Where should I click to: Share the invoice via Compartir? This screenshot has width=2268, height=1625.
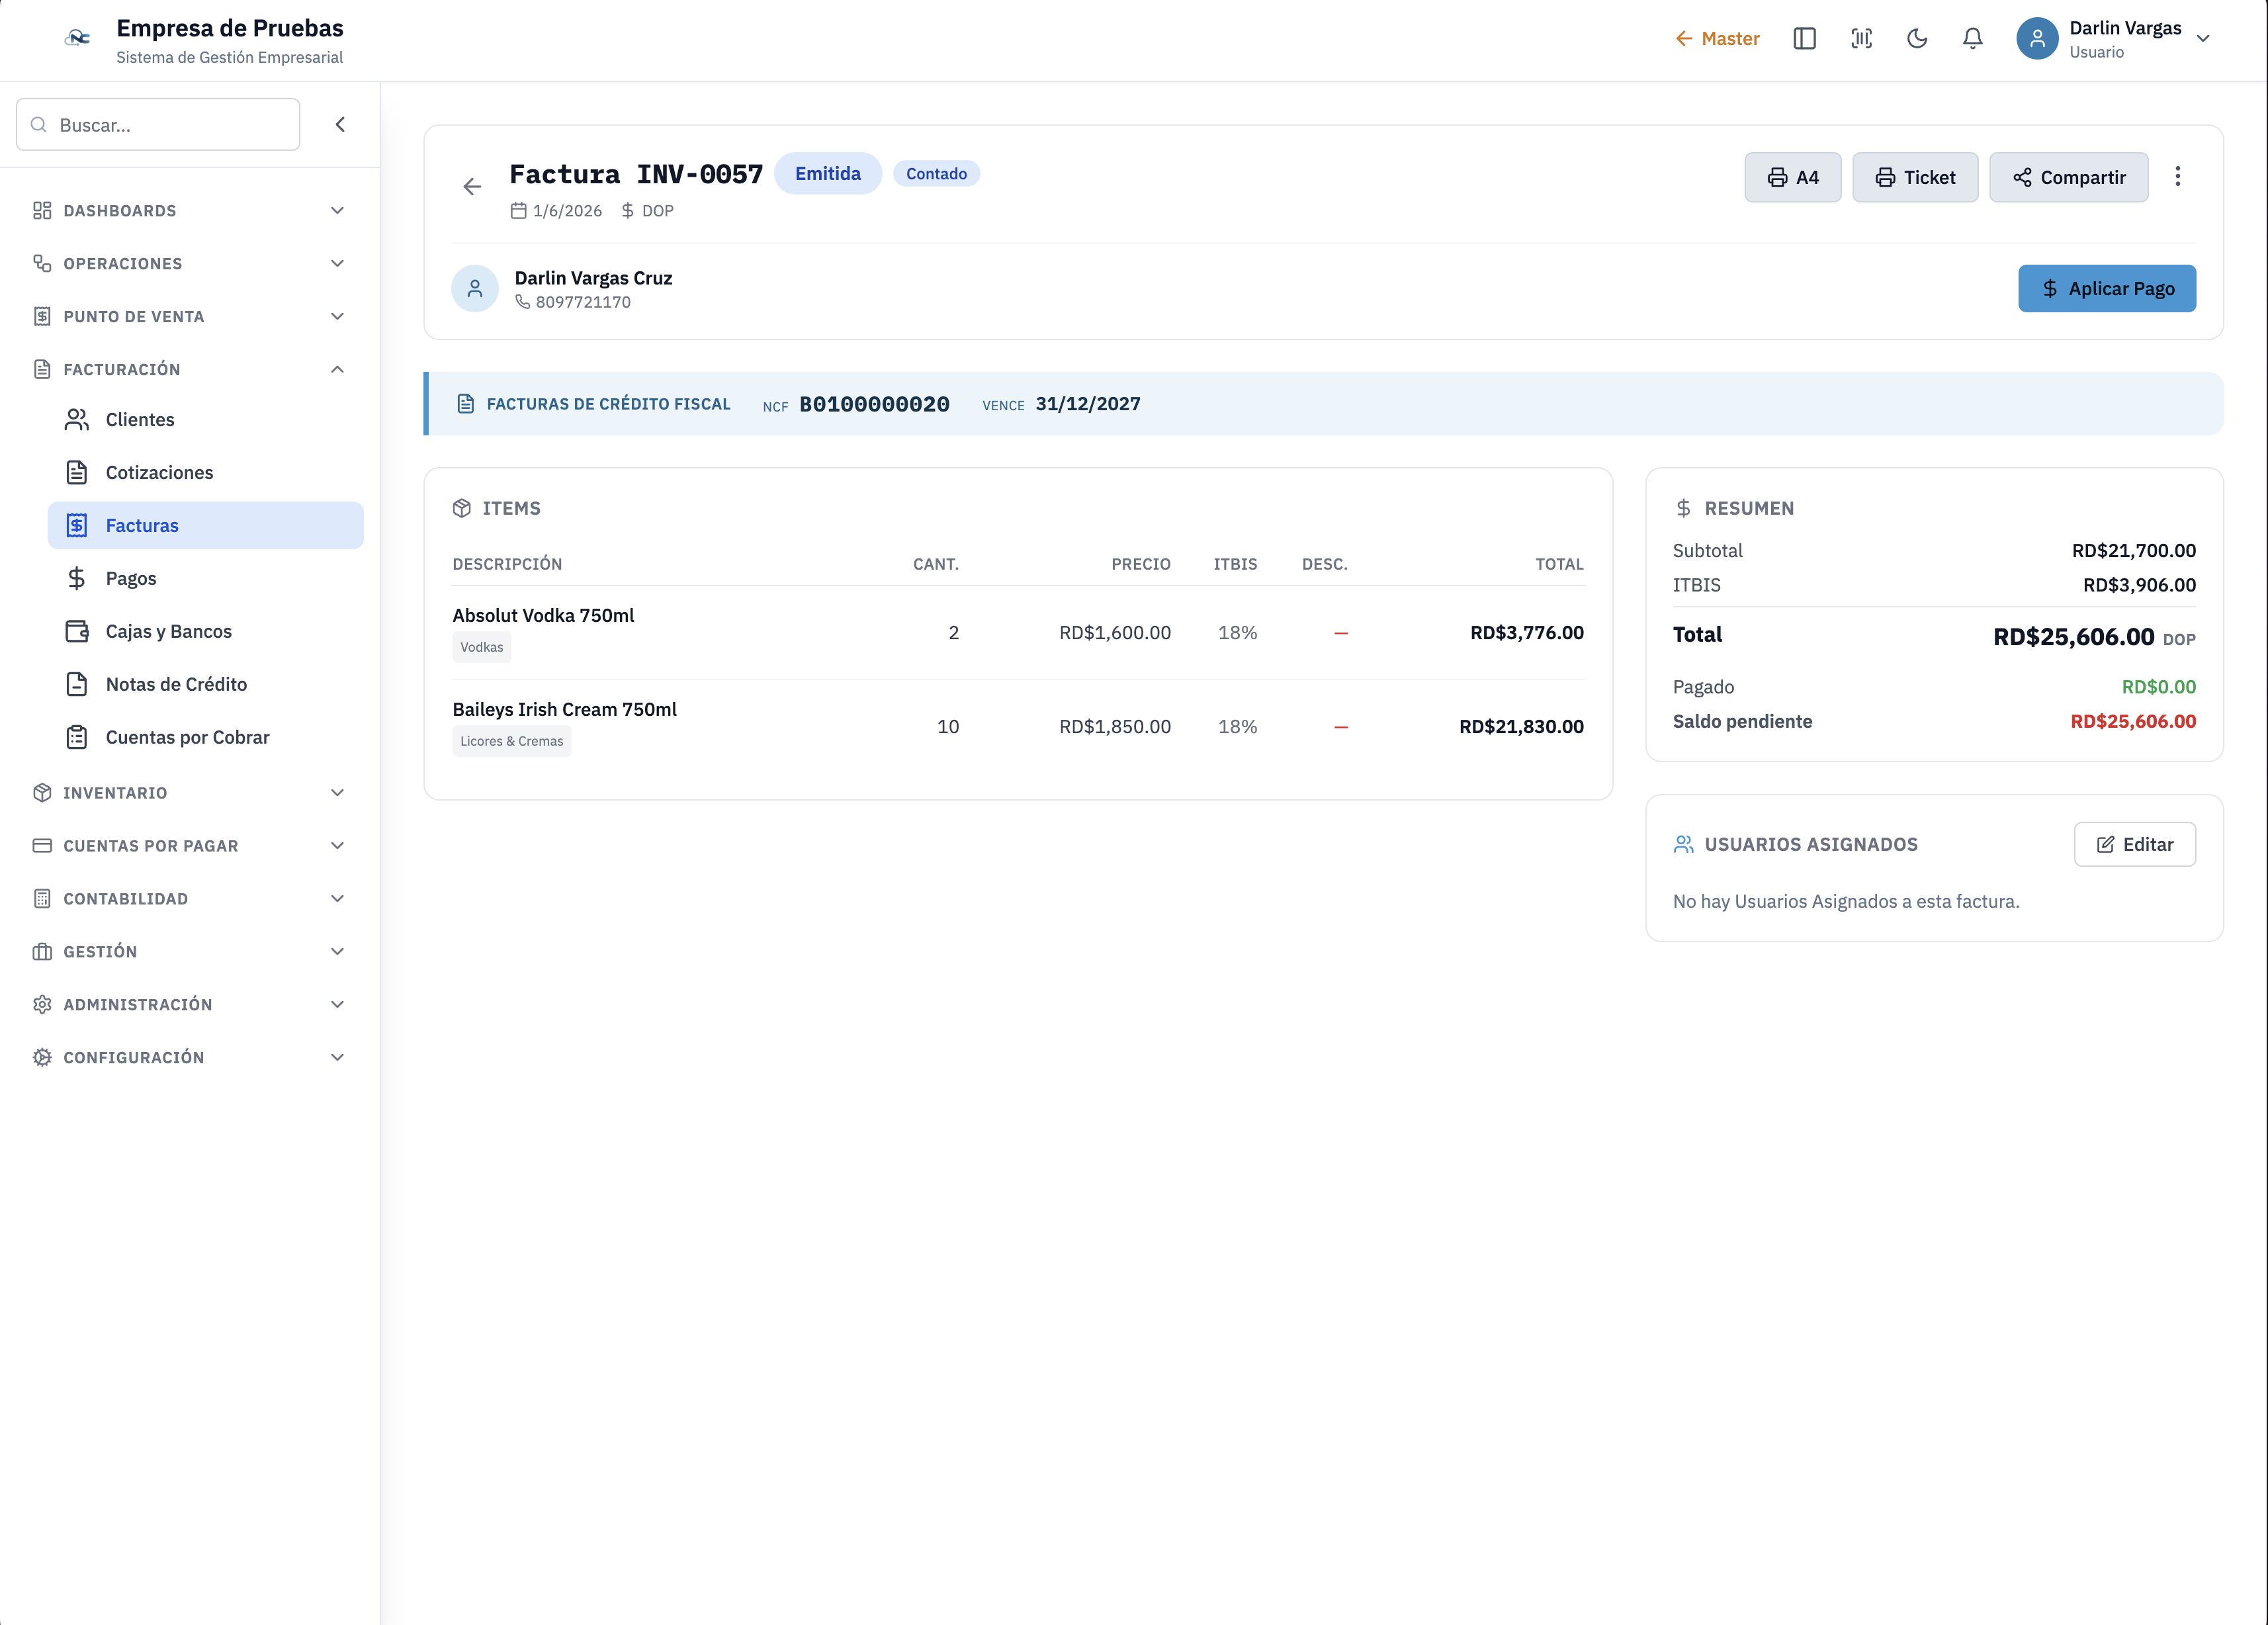[x=2068, y=177]
